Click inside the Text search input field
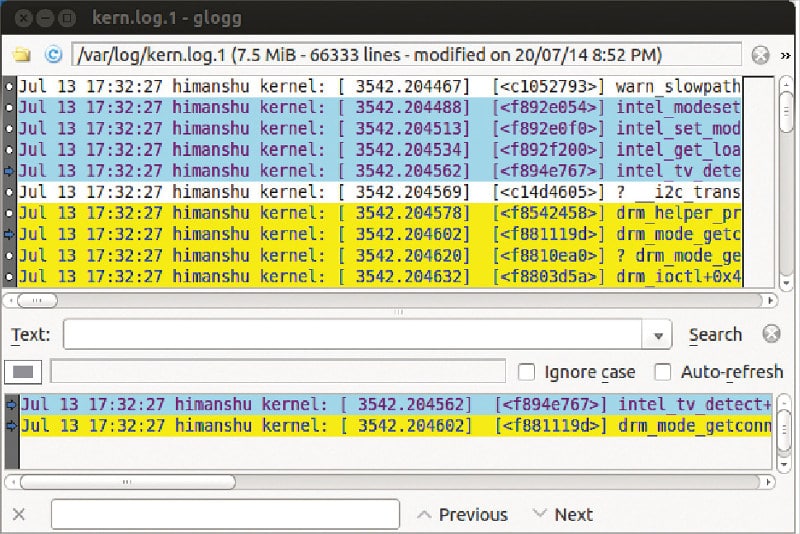This screenshot has height=534, width=800. tap(352, 335)
